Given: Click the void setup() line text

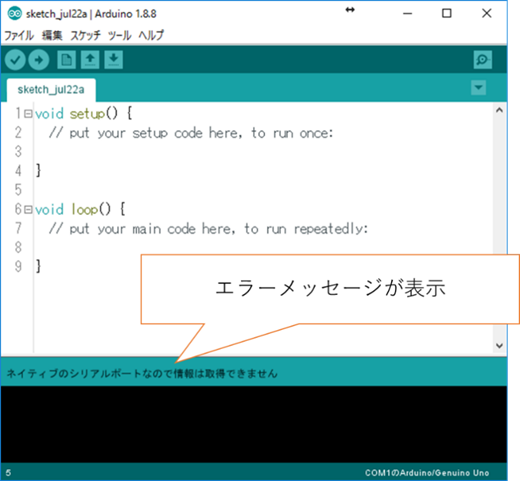Looking at the screenshot, I should point(84,114).
